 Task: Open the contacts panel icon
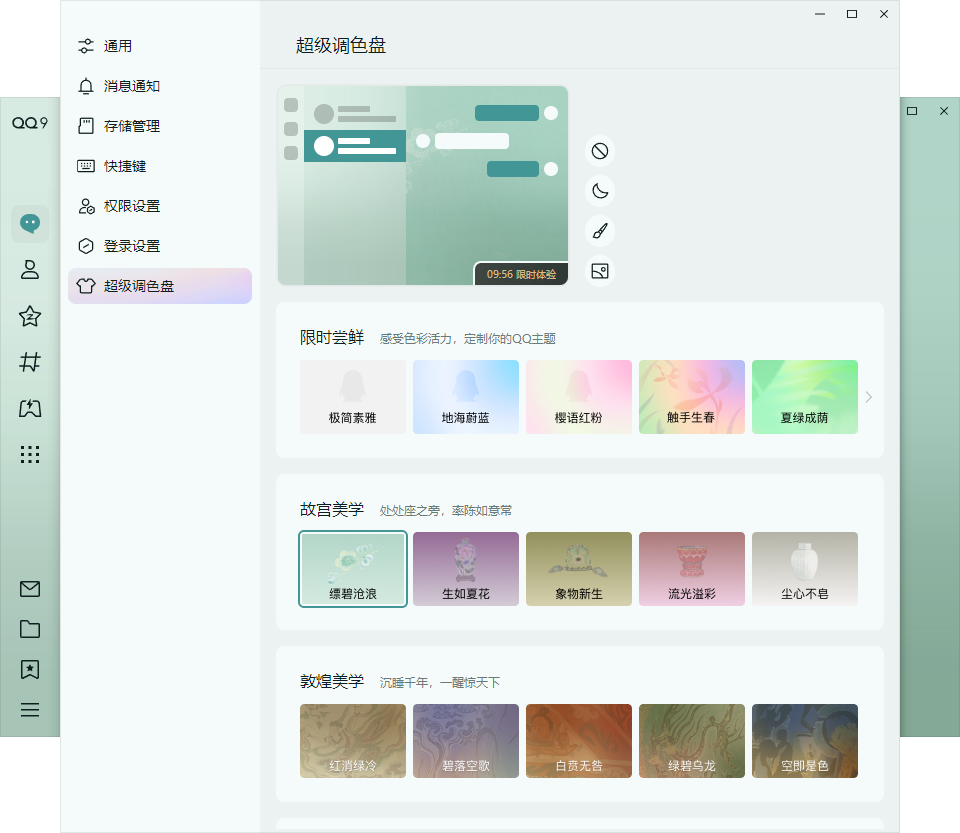tap(30, 269)
